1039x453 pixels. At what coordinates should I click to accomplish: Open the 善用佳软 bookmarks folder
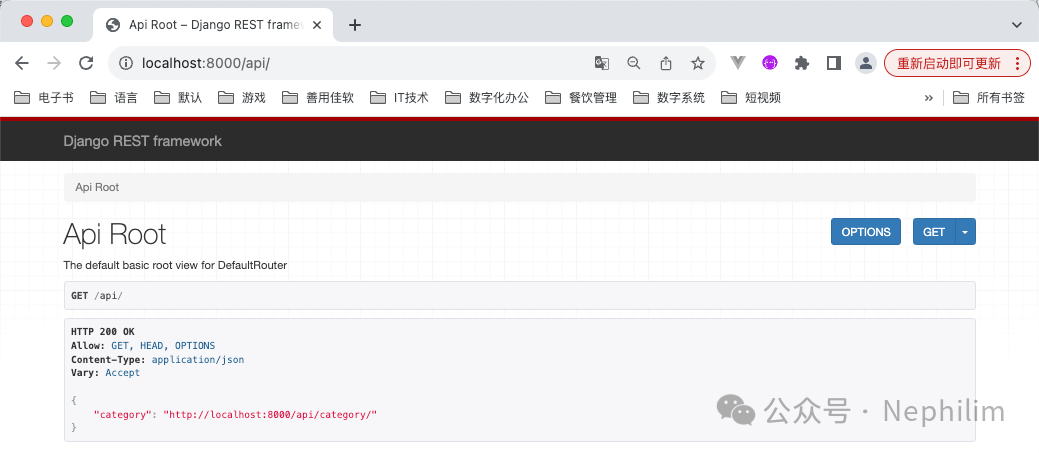point(318,98)
